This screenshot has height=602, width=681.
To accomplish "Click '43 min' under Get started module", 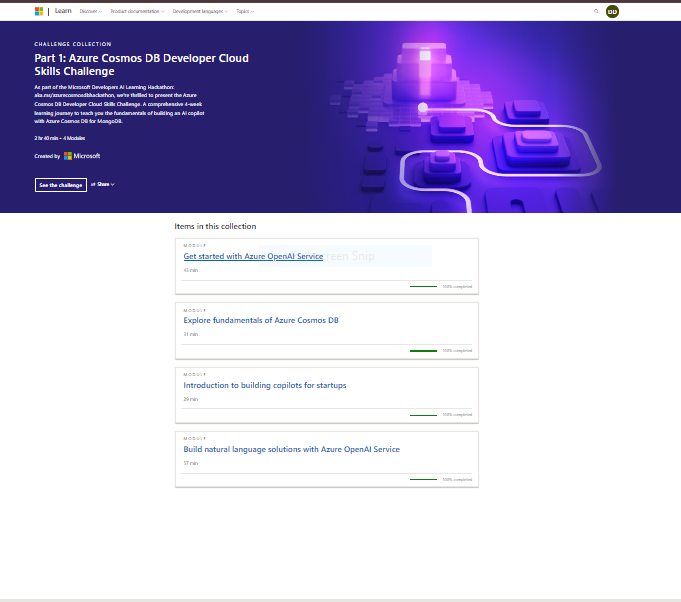I will pyautogui.click(x=191, y=270).
